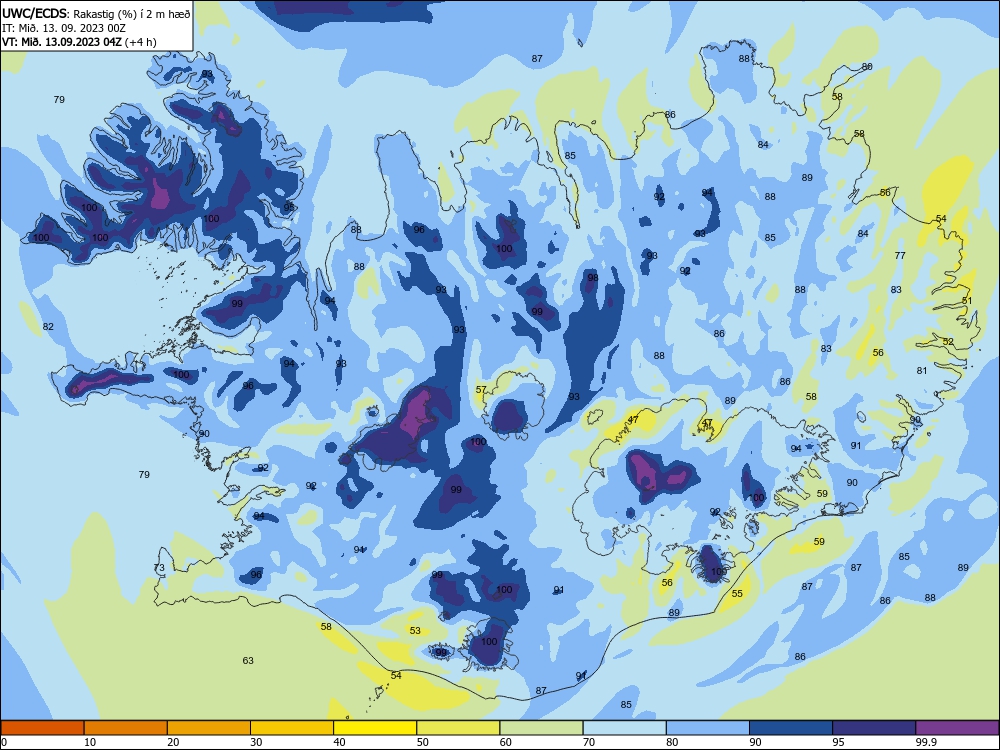Click the title text 'UWC/ECDS: Rakastig (%) í 2 m hæð'
Image resolution: width=1000 pixels, height=750 pixels.
[x=96, y=14]
